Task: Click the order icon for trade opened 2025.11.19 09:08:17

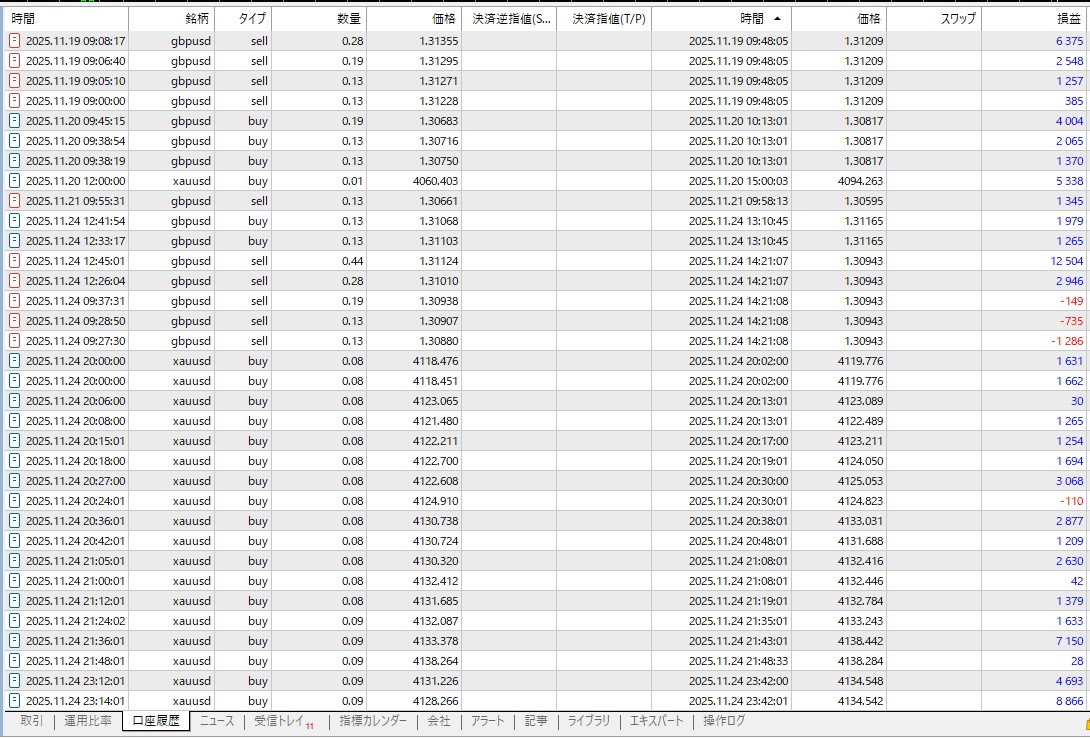Action: [14, 41]
